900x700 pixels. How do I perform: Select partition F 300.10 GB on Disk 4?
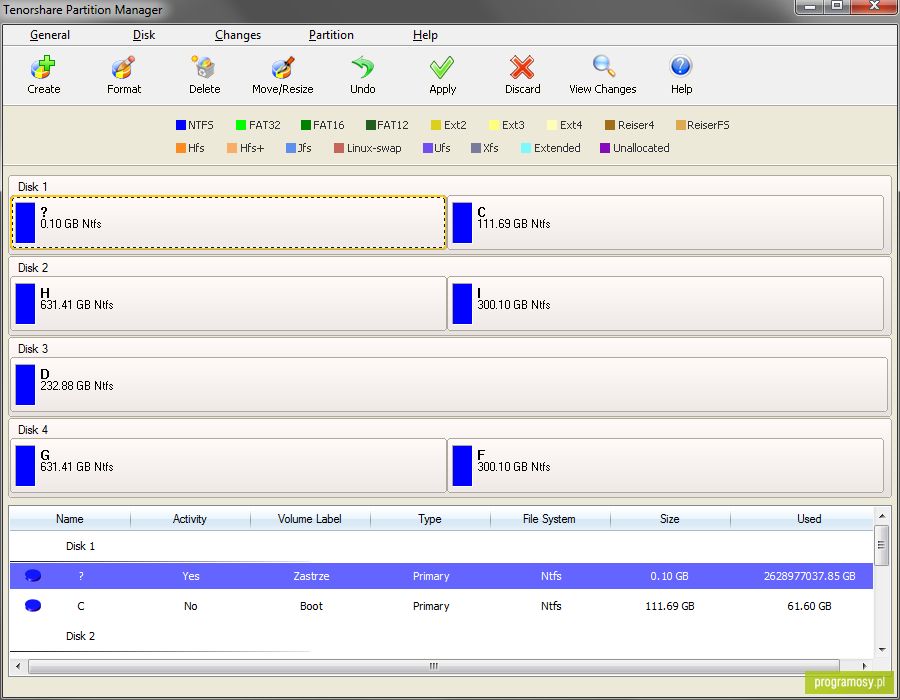(x=665, y=465)
